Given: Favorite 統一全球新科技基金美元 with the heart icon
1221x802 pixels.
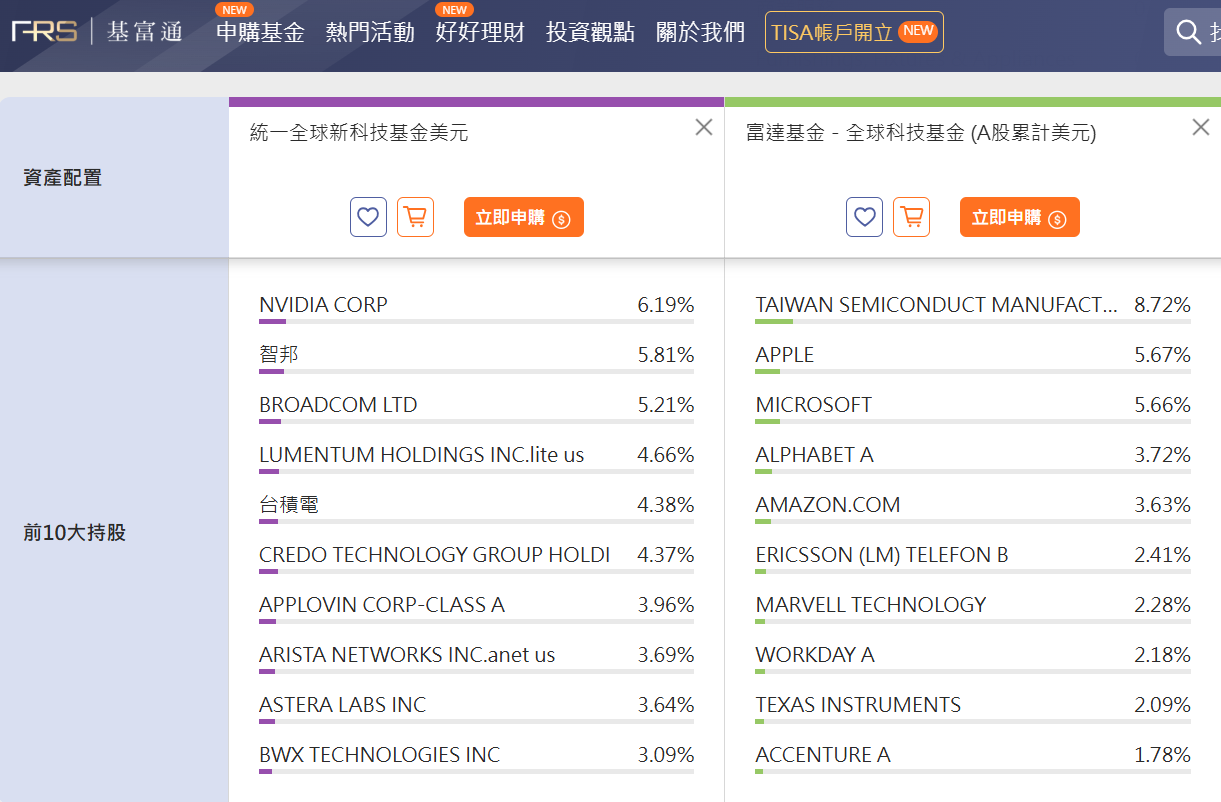Looking at the screenshot, I should (x=368, y=216).
